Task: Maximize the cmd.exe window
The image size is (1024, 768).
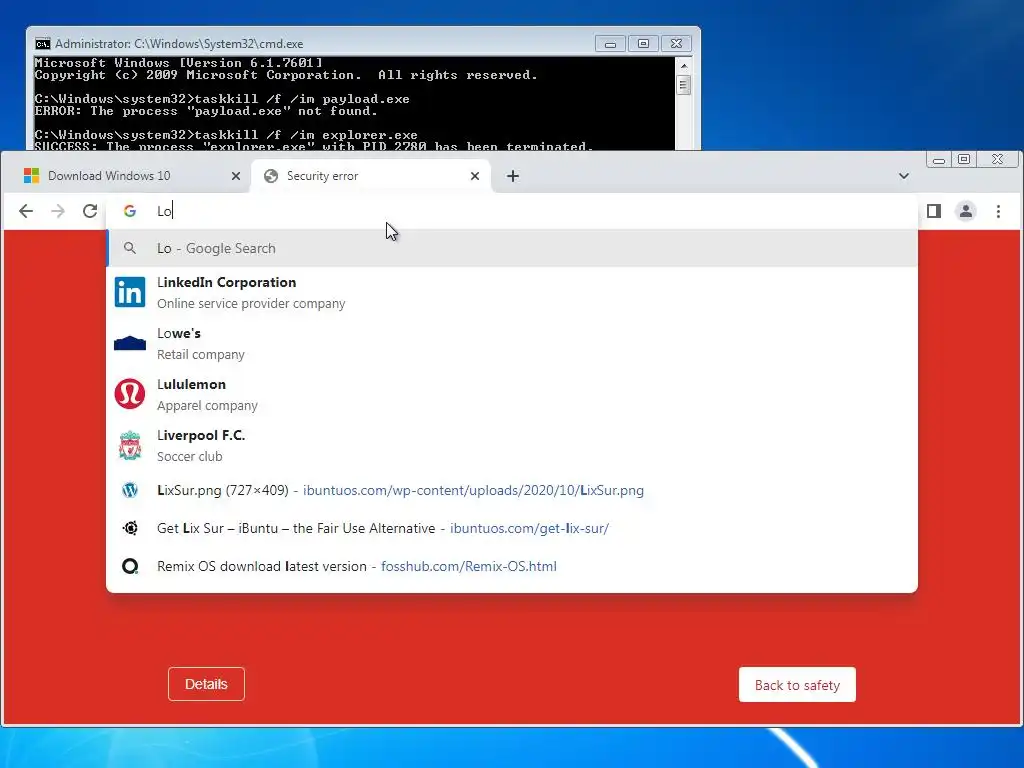Action: (x=643, y=44)
